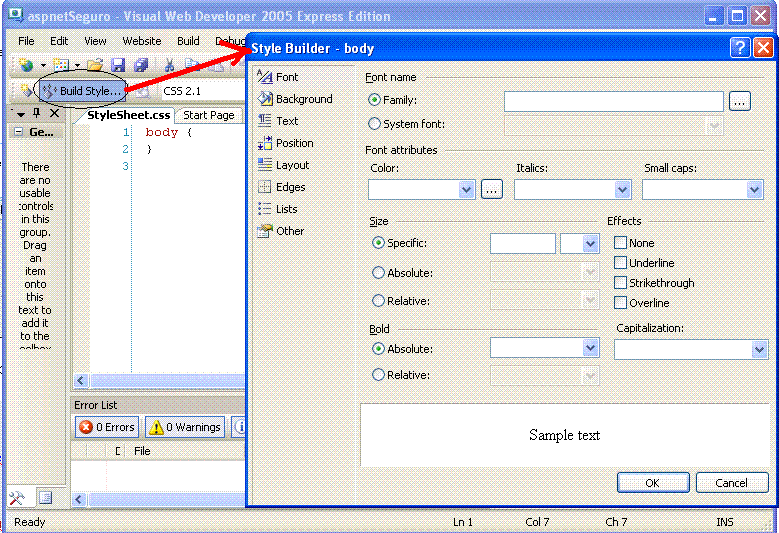
Task: Click the Add Style Rule icon
Action: [26, 90]
